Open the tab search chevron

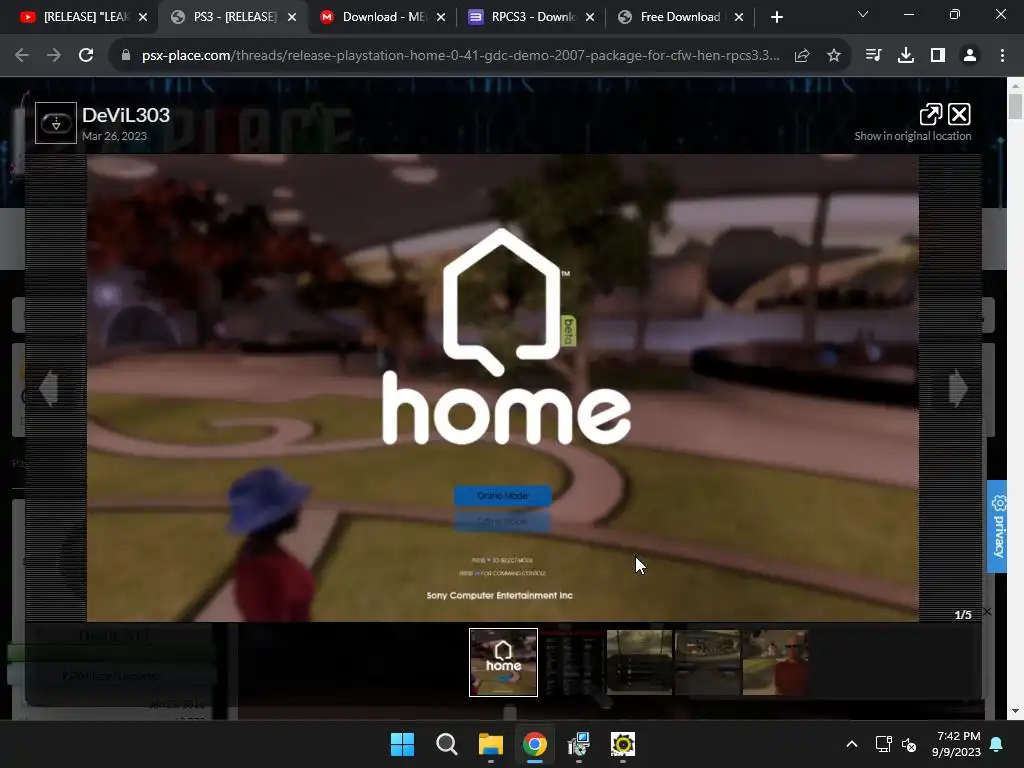point(863,14)
